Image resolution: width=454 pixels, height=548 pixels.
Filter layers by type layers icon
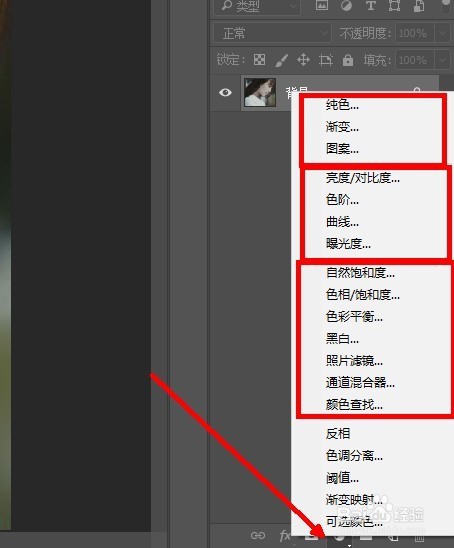click(x=370, y=5)
